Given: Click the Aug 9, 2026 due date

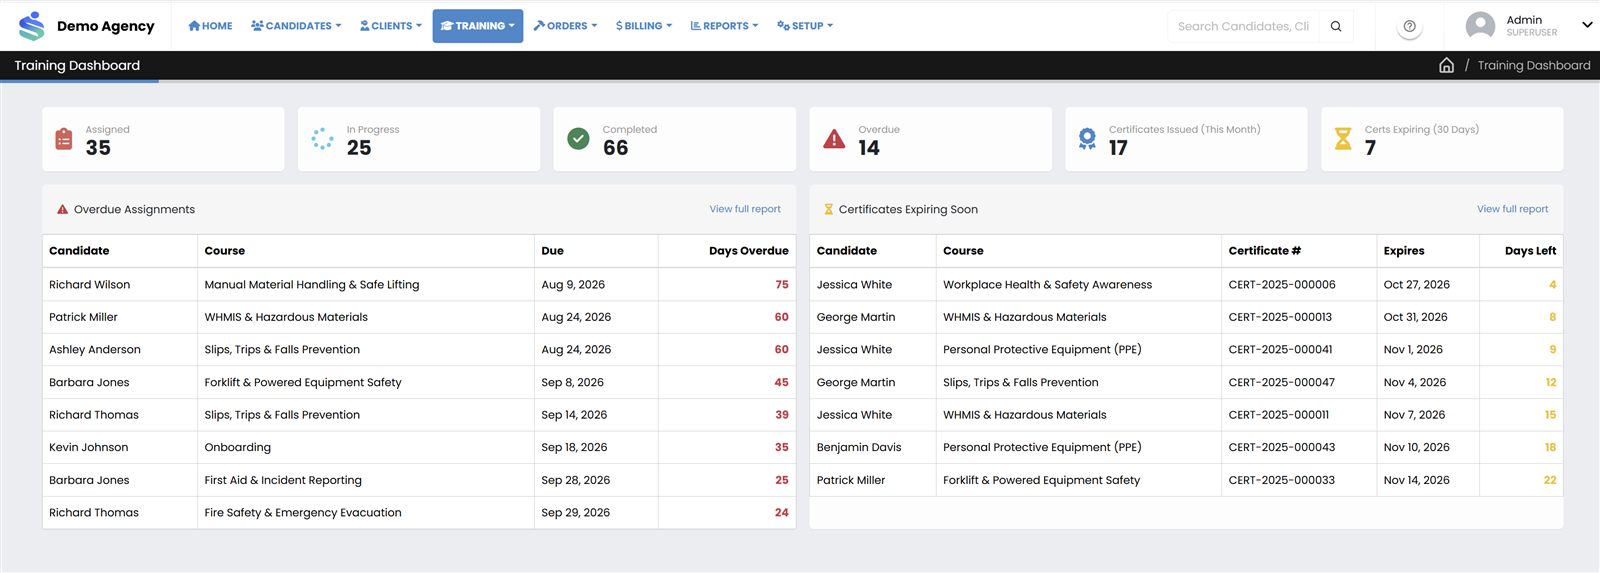Looking at the screenshot, I should (x=573, y=285).
